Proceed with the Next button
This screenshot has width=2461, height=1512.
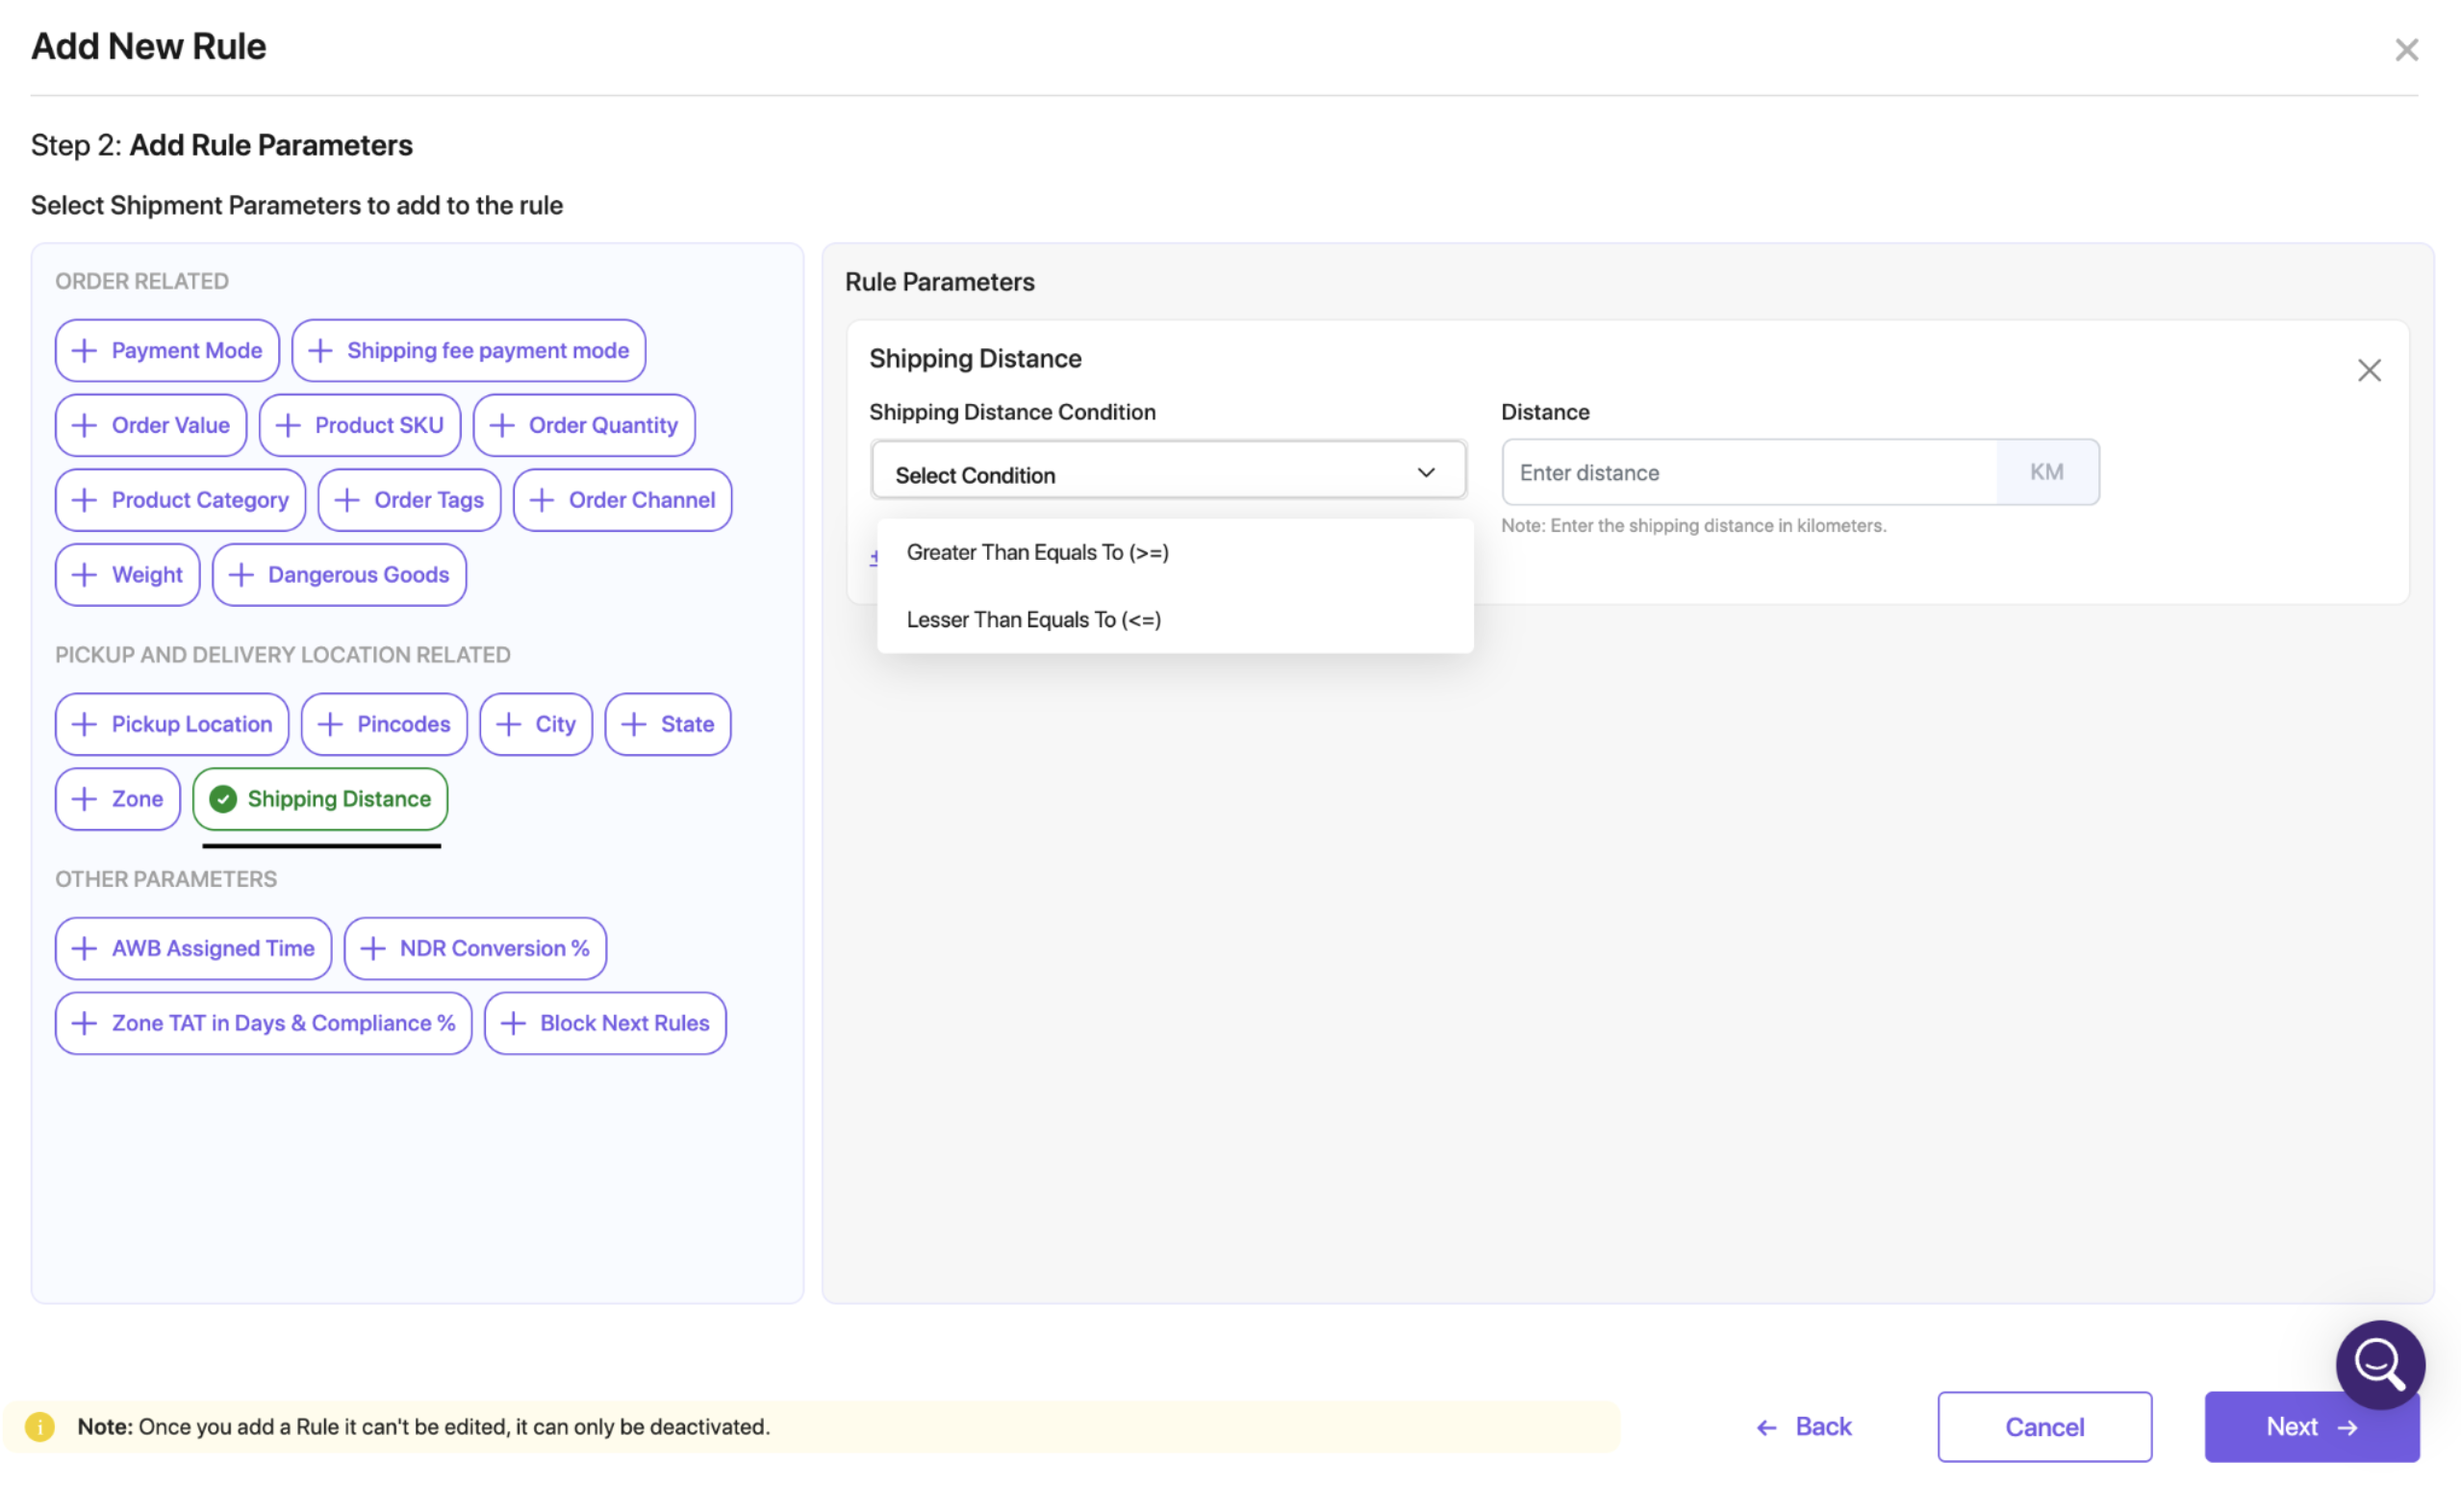coord(2310,1427)
